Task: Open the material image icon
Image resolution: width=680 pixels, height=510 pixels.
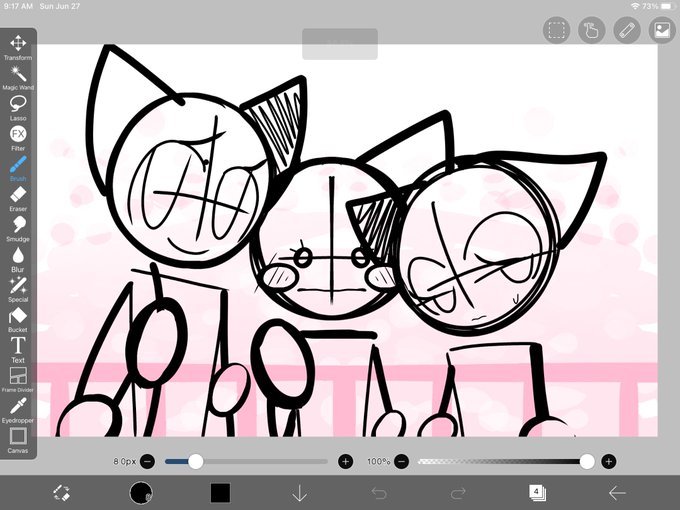Action: pyautogui.click(x=662, y=30)
